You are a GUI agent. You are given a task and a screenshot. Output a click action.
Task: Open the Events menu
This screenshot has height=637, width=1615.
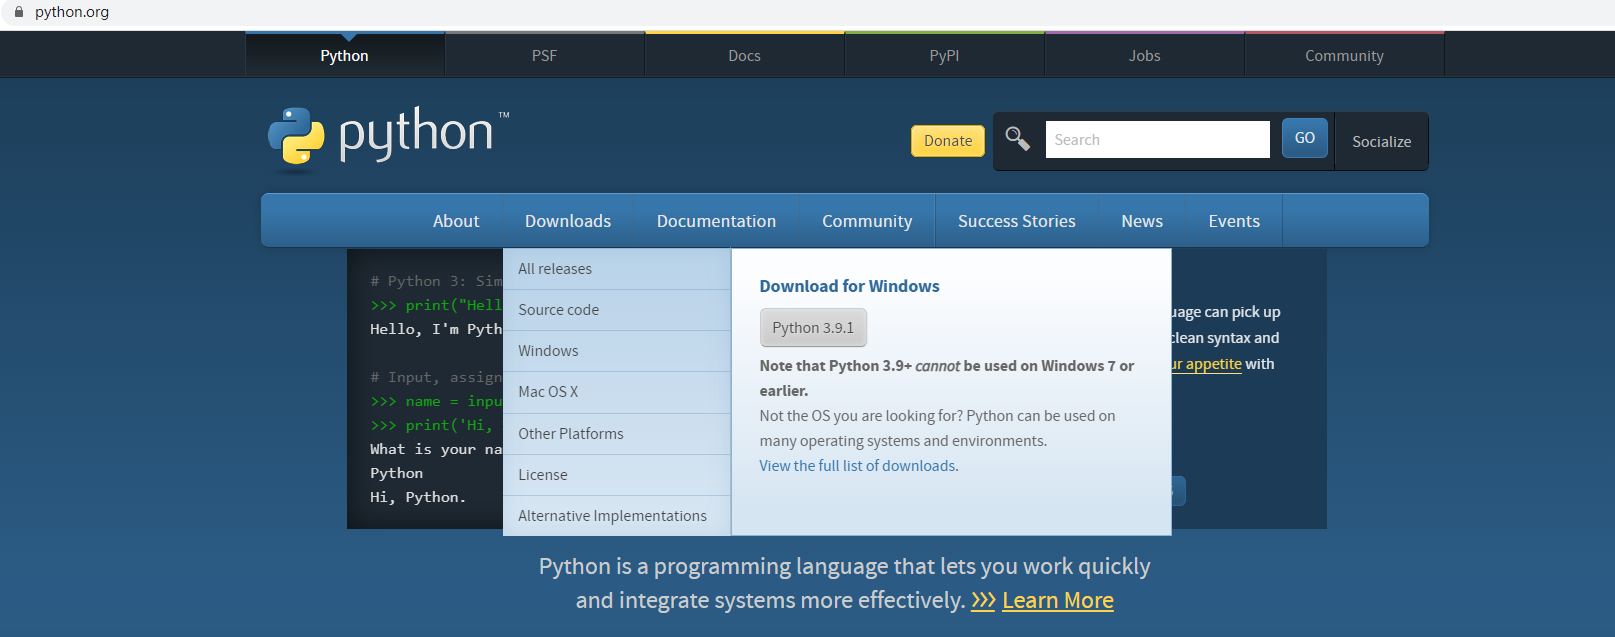click(1234, 221)
